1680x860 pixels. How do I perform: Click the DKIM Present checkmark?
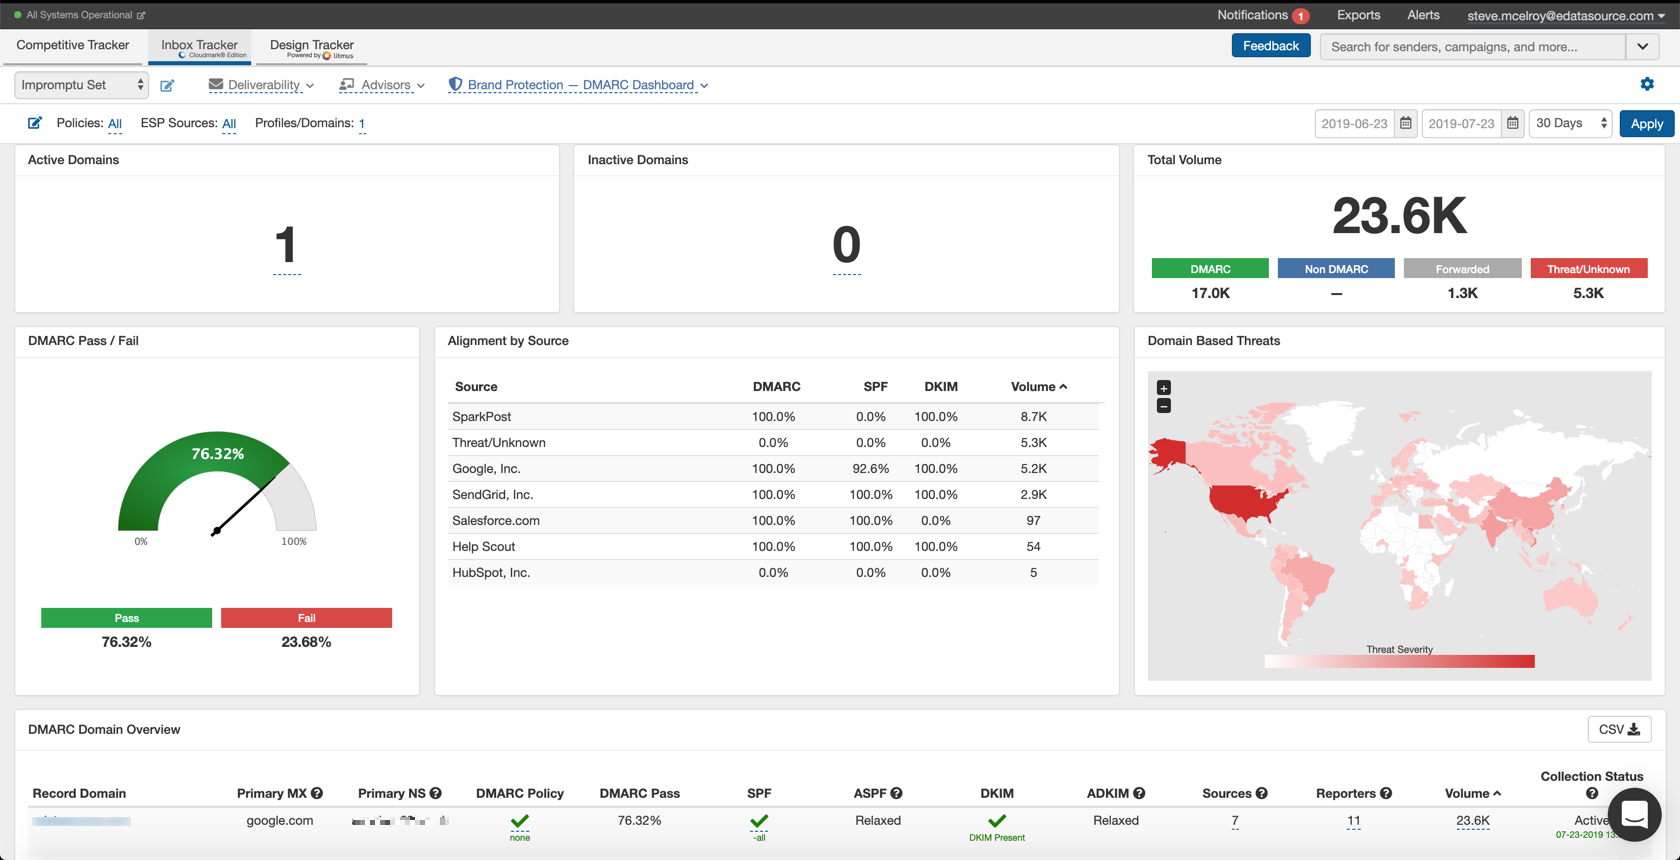[997, 822]
